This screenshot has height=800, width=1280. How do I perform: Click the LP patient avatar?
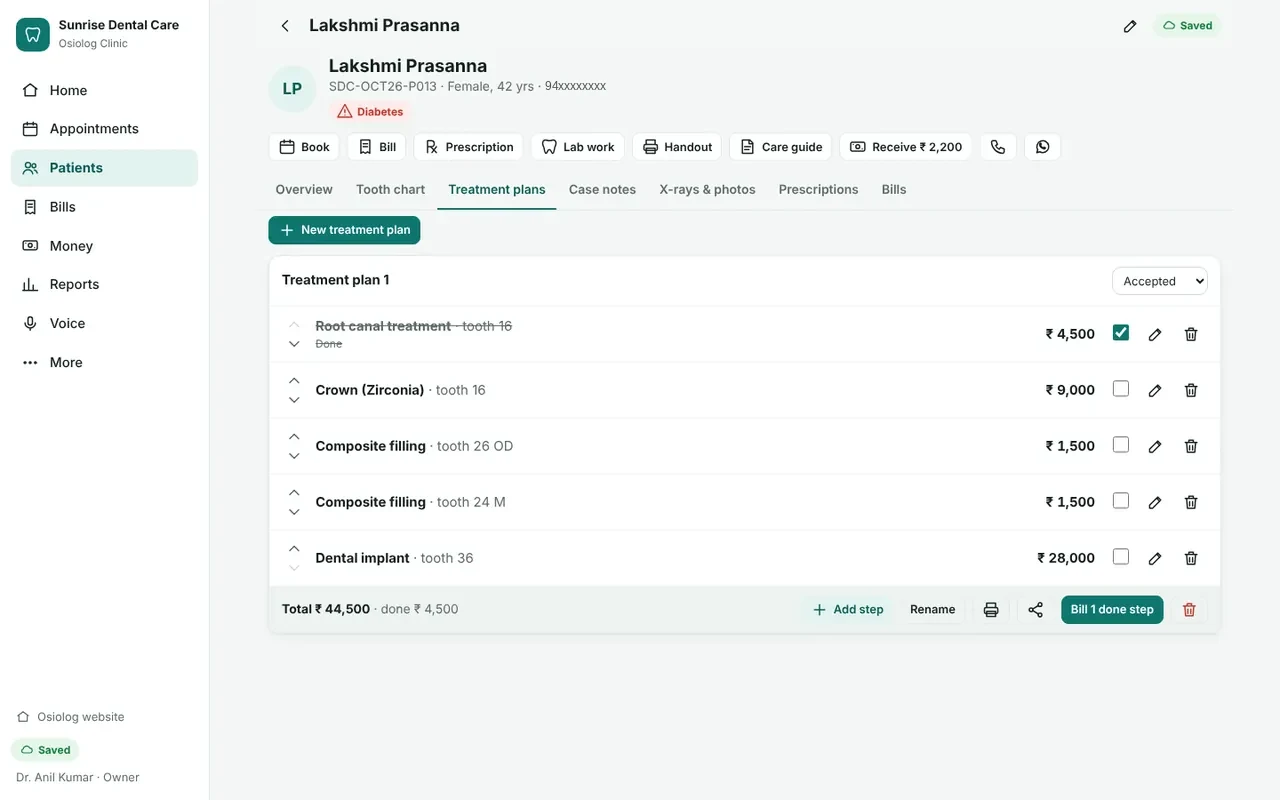pyautogui.click(x=292, y=89)
